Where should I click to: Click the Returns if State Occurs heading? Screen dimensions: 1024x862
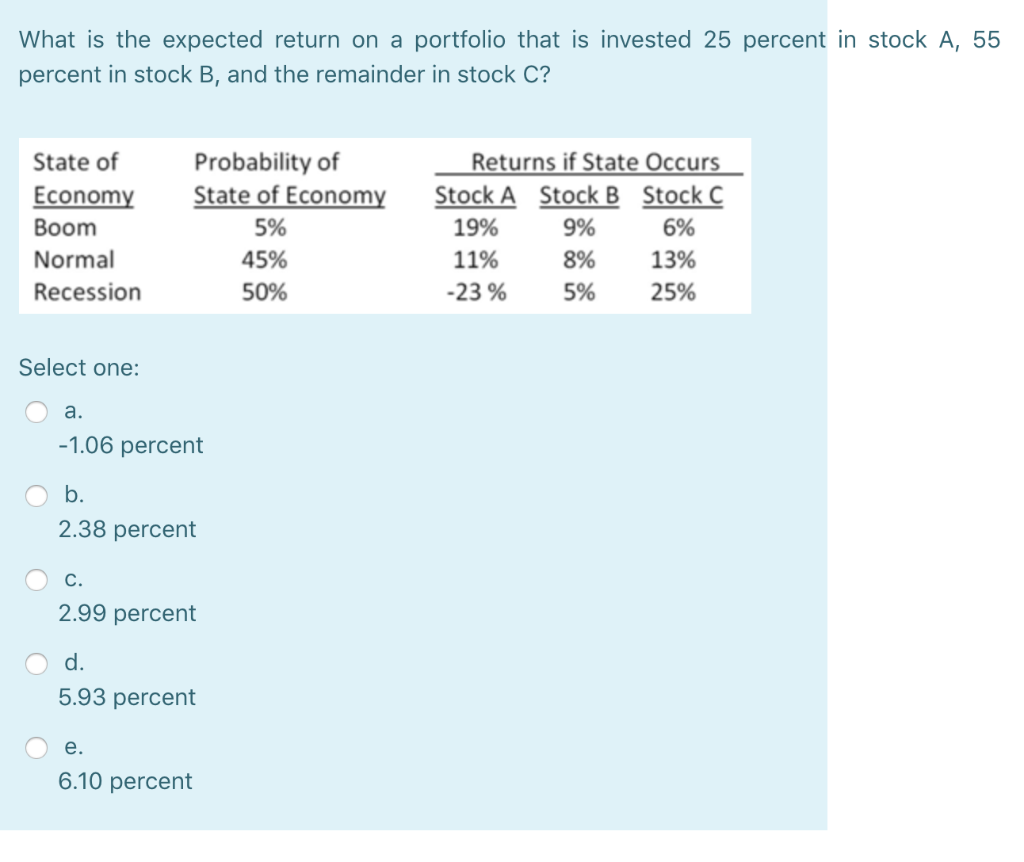click(x=596, y=163)
